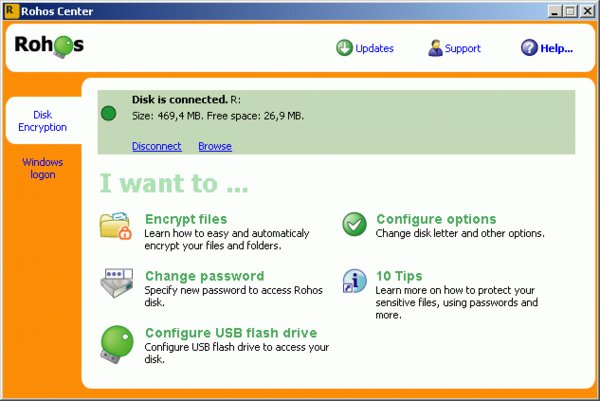
Task: Open the Change password option
Action: (205, 276)
